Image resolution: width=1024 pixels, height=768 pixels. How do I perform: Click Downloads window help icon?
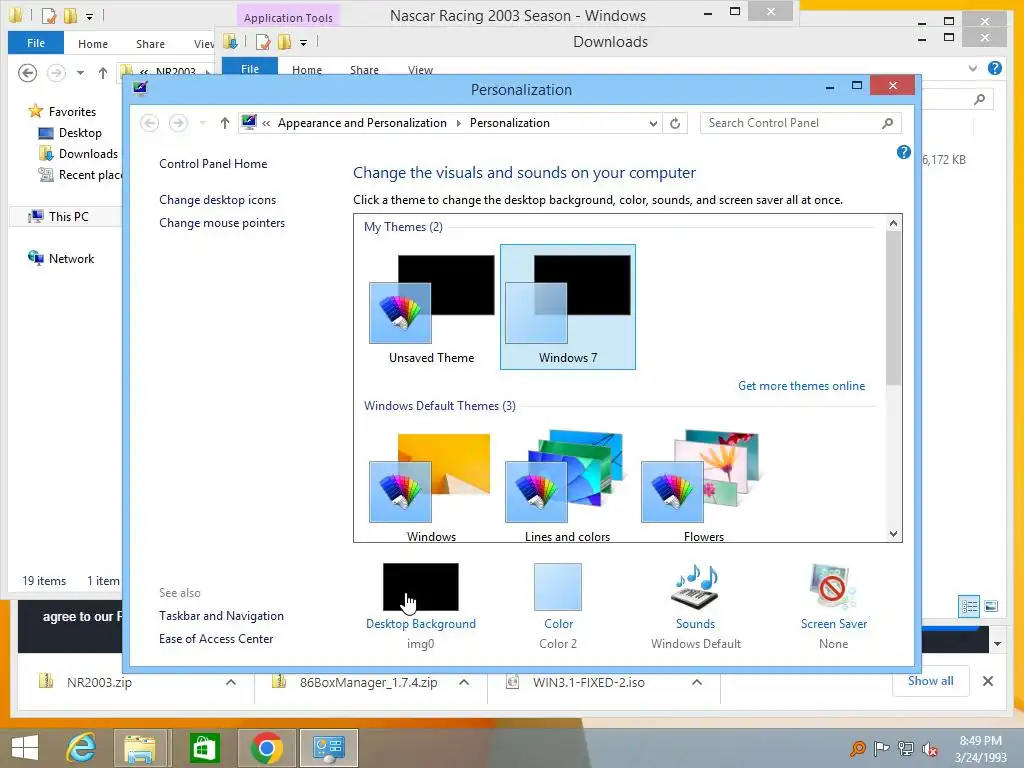tap(995, 68)
